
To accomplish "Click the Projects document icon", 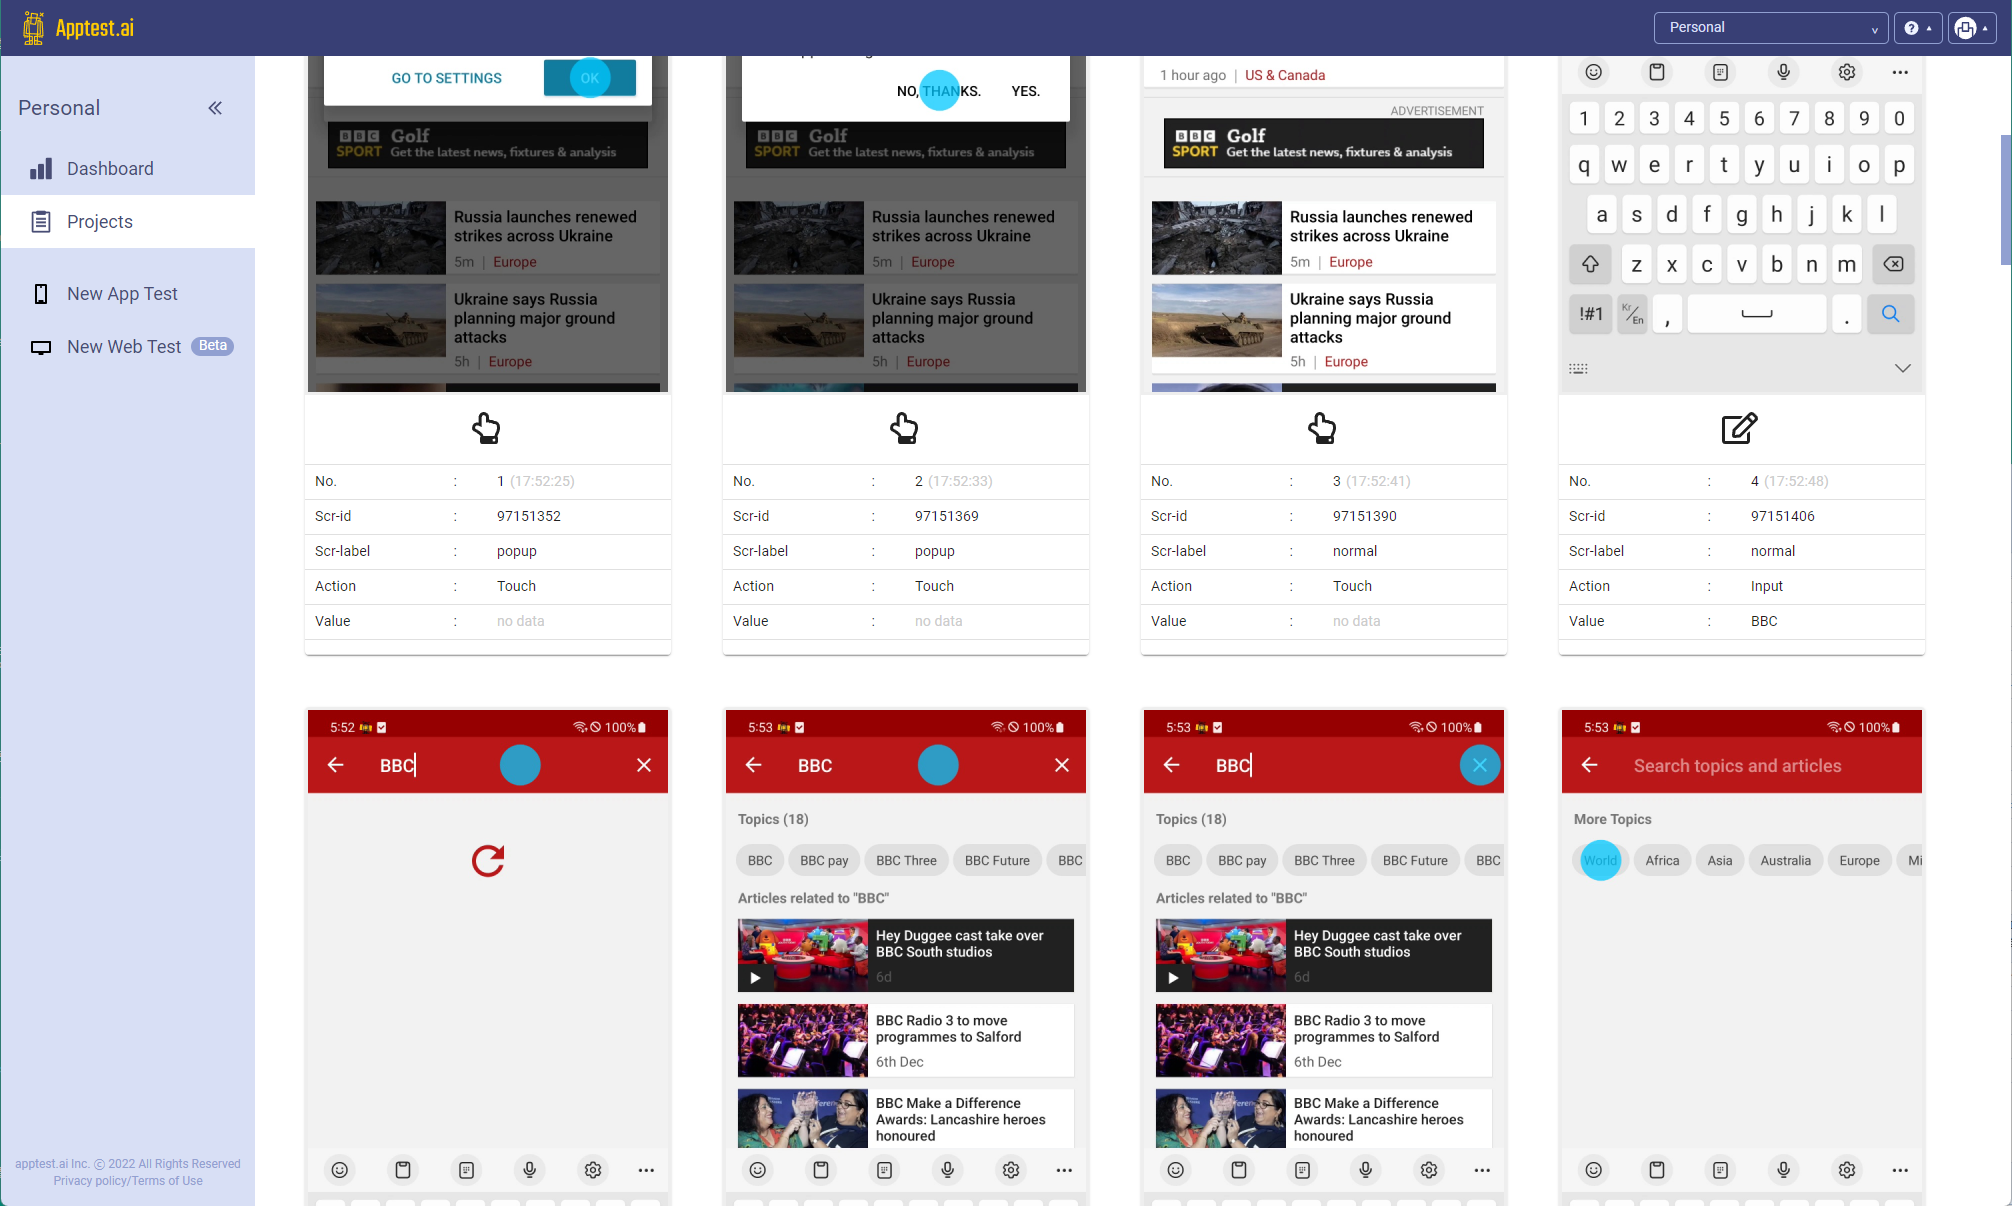I will coord(41,222).
